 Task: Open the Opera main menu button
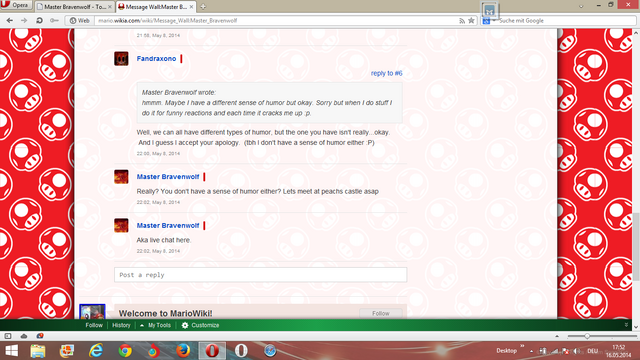tap(16, 5)
